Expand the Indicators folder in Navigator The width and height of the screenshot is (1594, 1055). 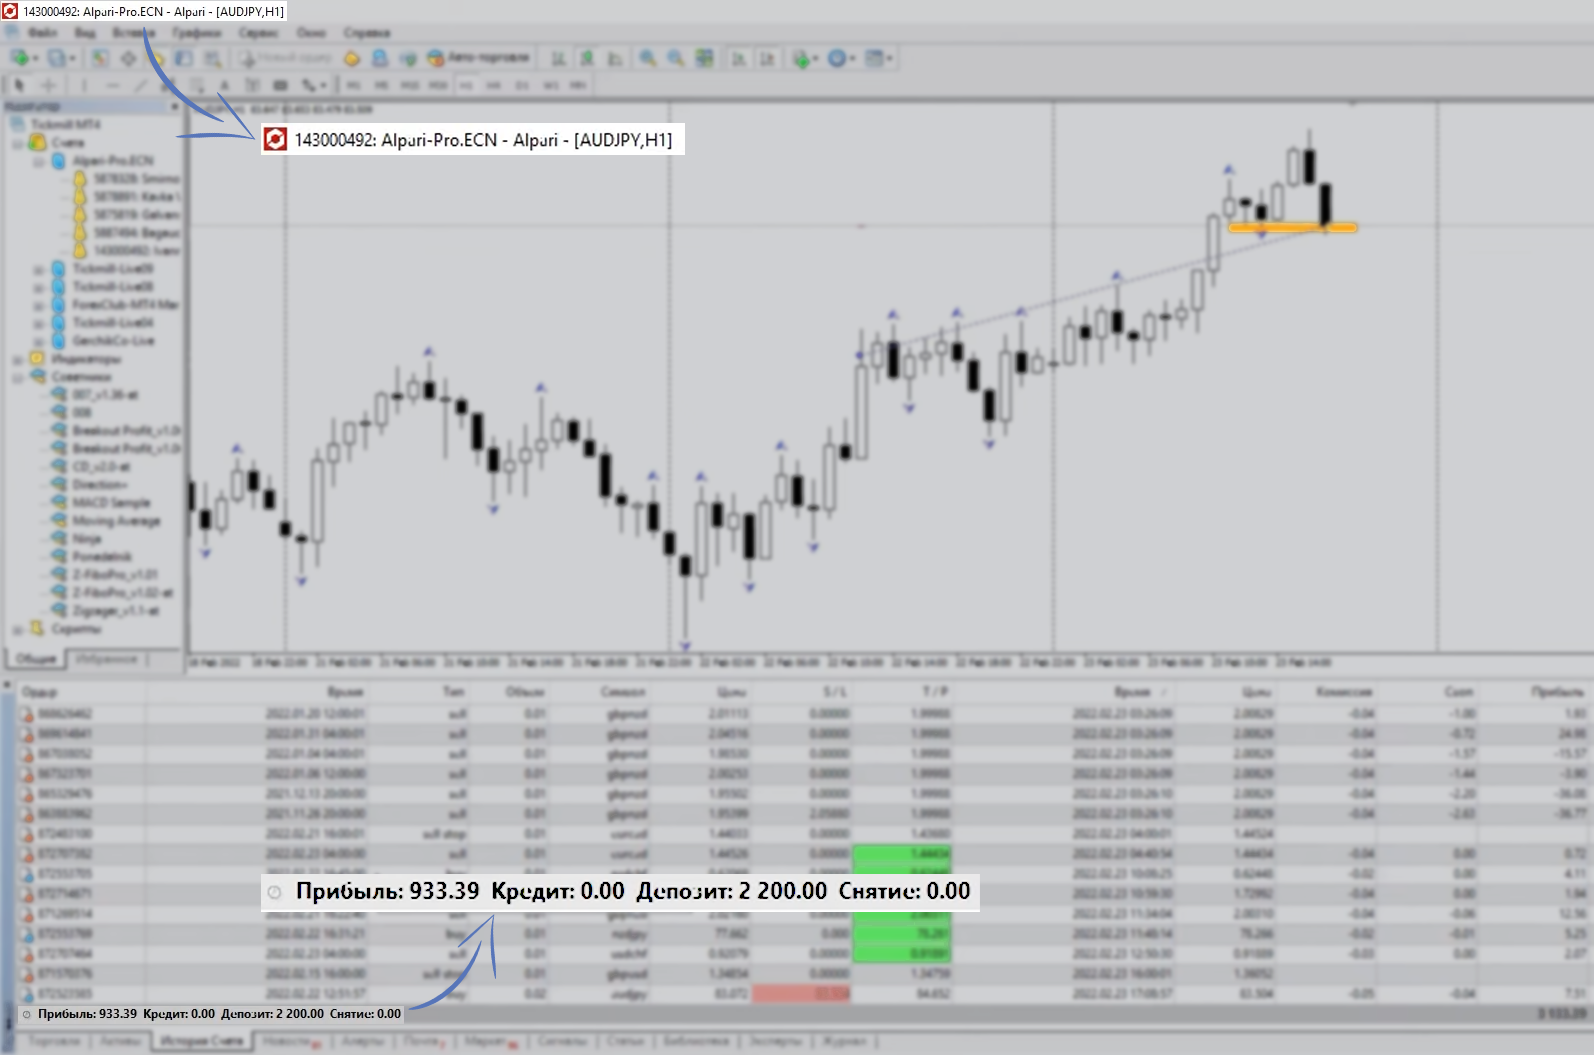[17, 359]
